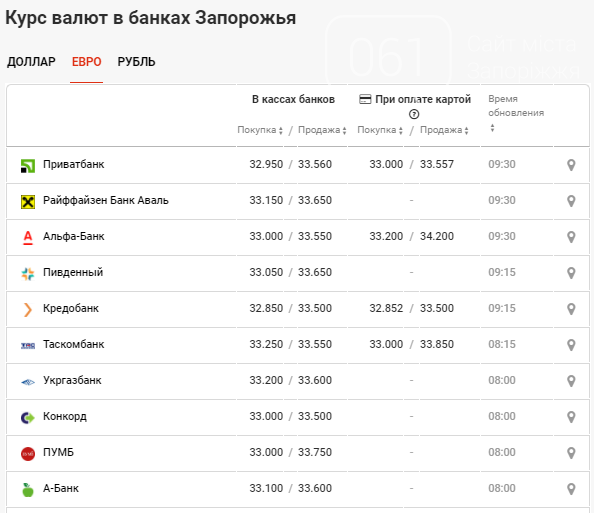Click Укргазбанк purchase rate 33.200
Image resolution: width=594 pixels, height=513 pixels.
[266, 380]
